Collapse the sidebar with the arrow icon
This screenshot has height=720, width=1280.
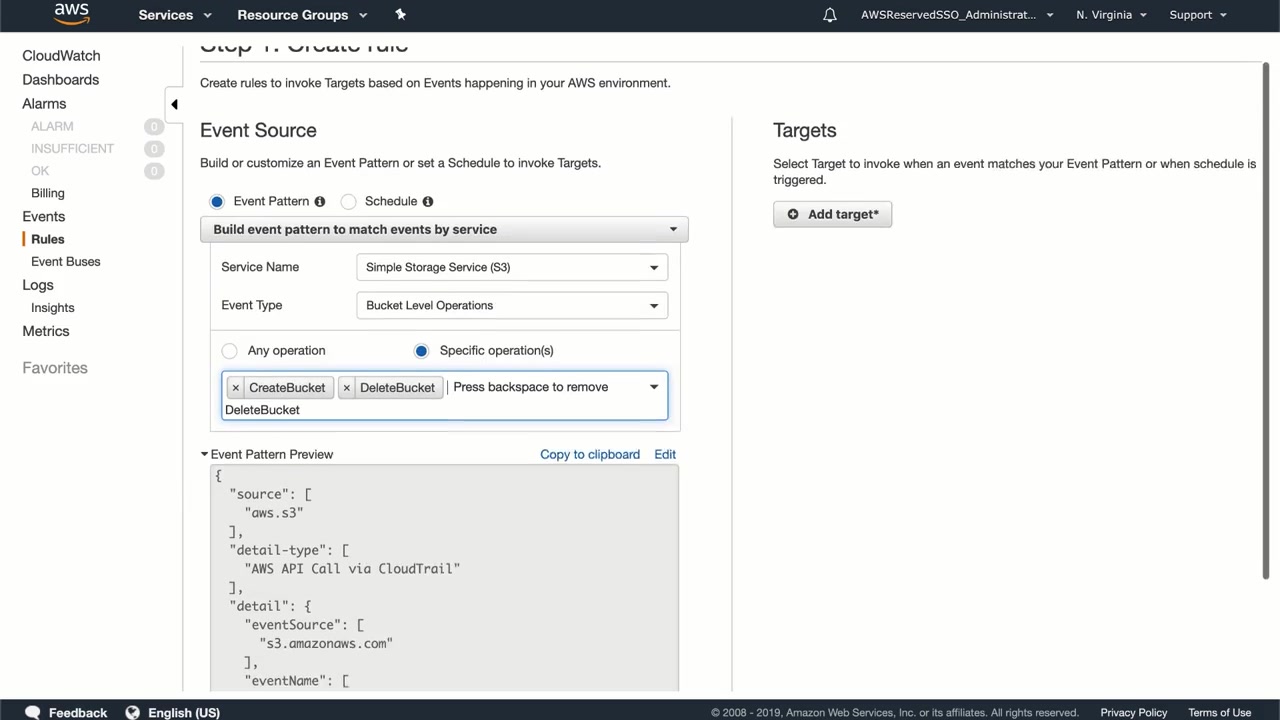point(174,104)
